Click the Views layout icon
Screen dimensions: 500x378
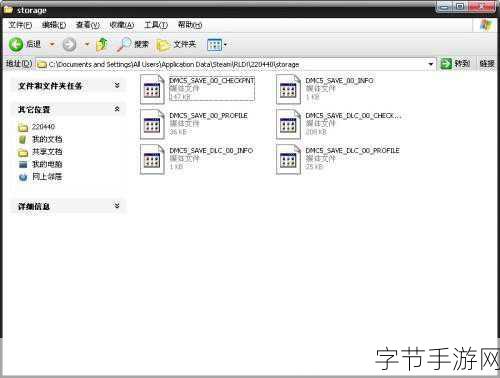214,45
